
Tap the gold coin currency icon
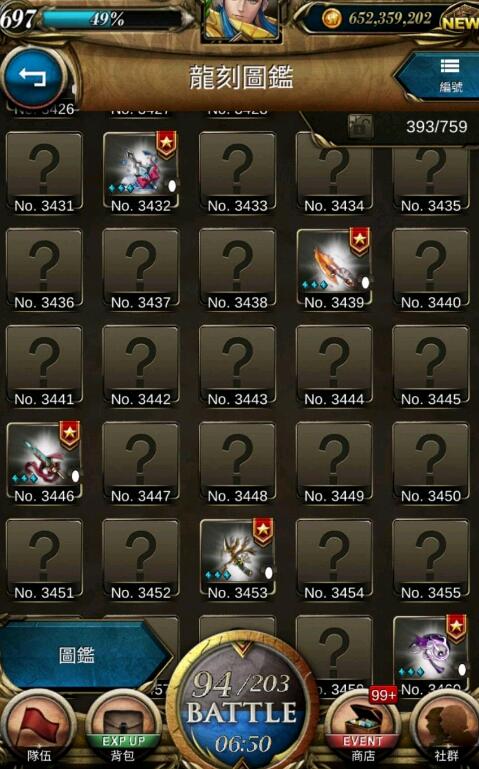[331, 19]
